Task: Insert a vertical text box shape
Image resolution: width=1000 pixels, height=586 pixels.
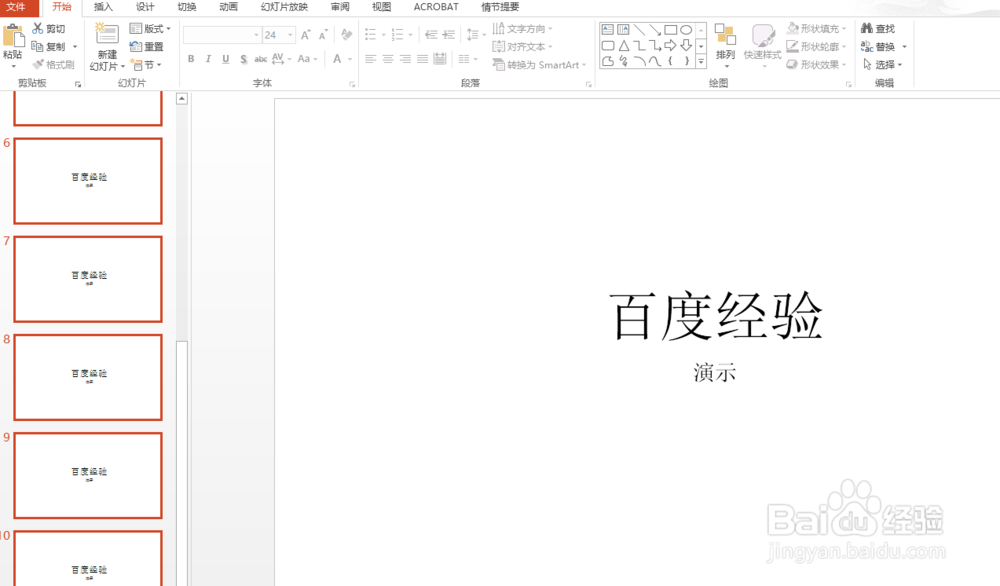Action: 623,29
